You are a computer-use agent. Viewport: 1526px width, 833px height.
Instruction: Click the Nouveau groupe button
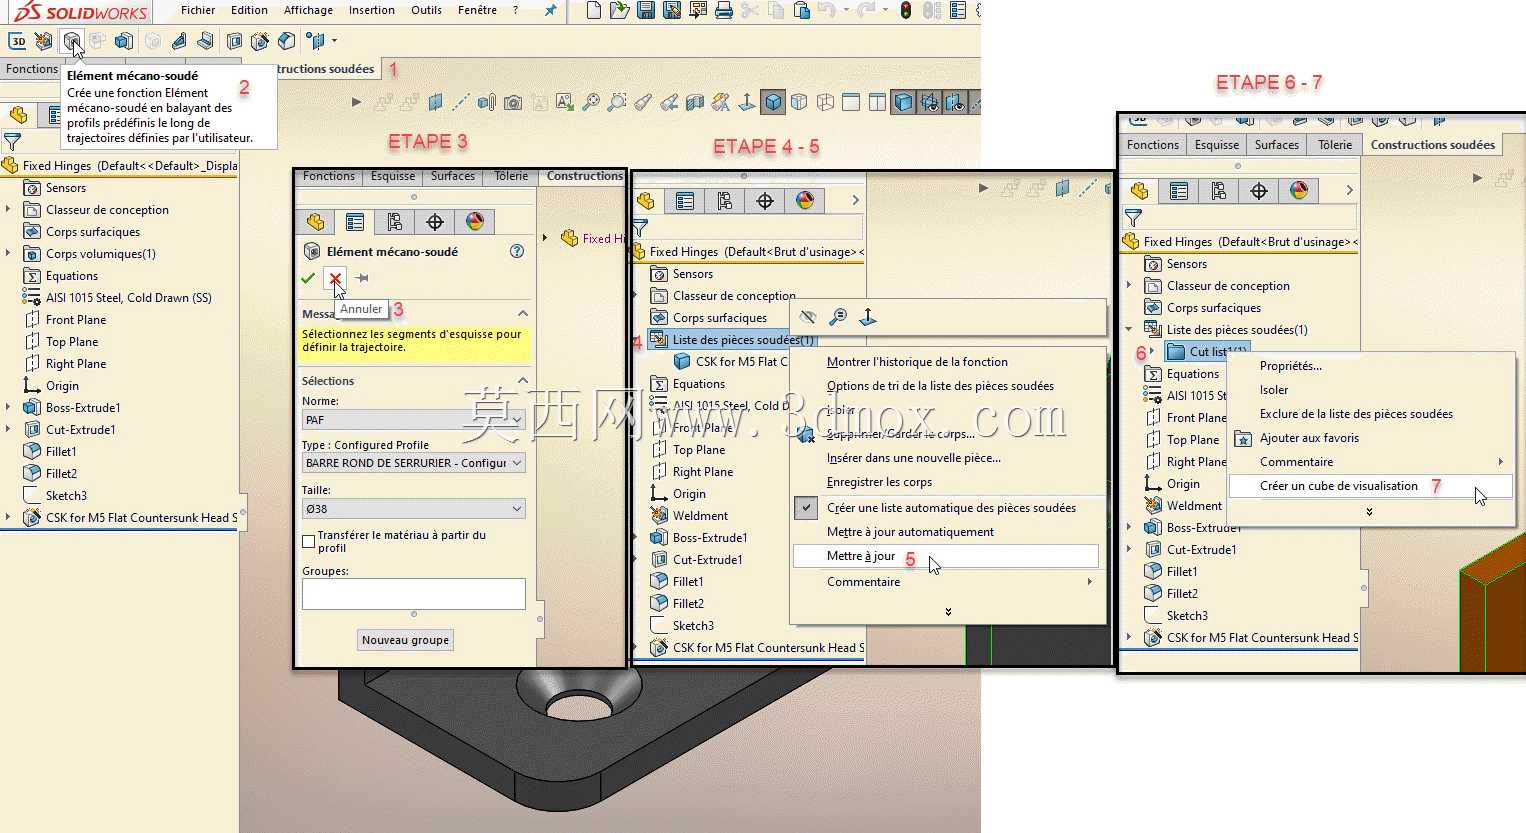[x=406, y=640]
